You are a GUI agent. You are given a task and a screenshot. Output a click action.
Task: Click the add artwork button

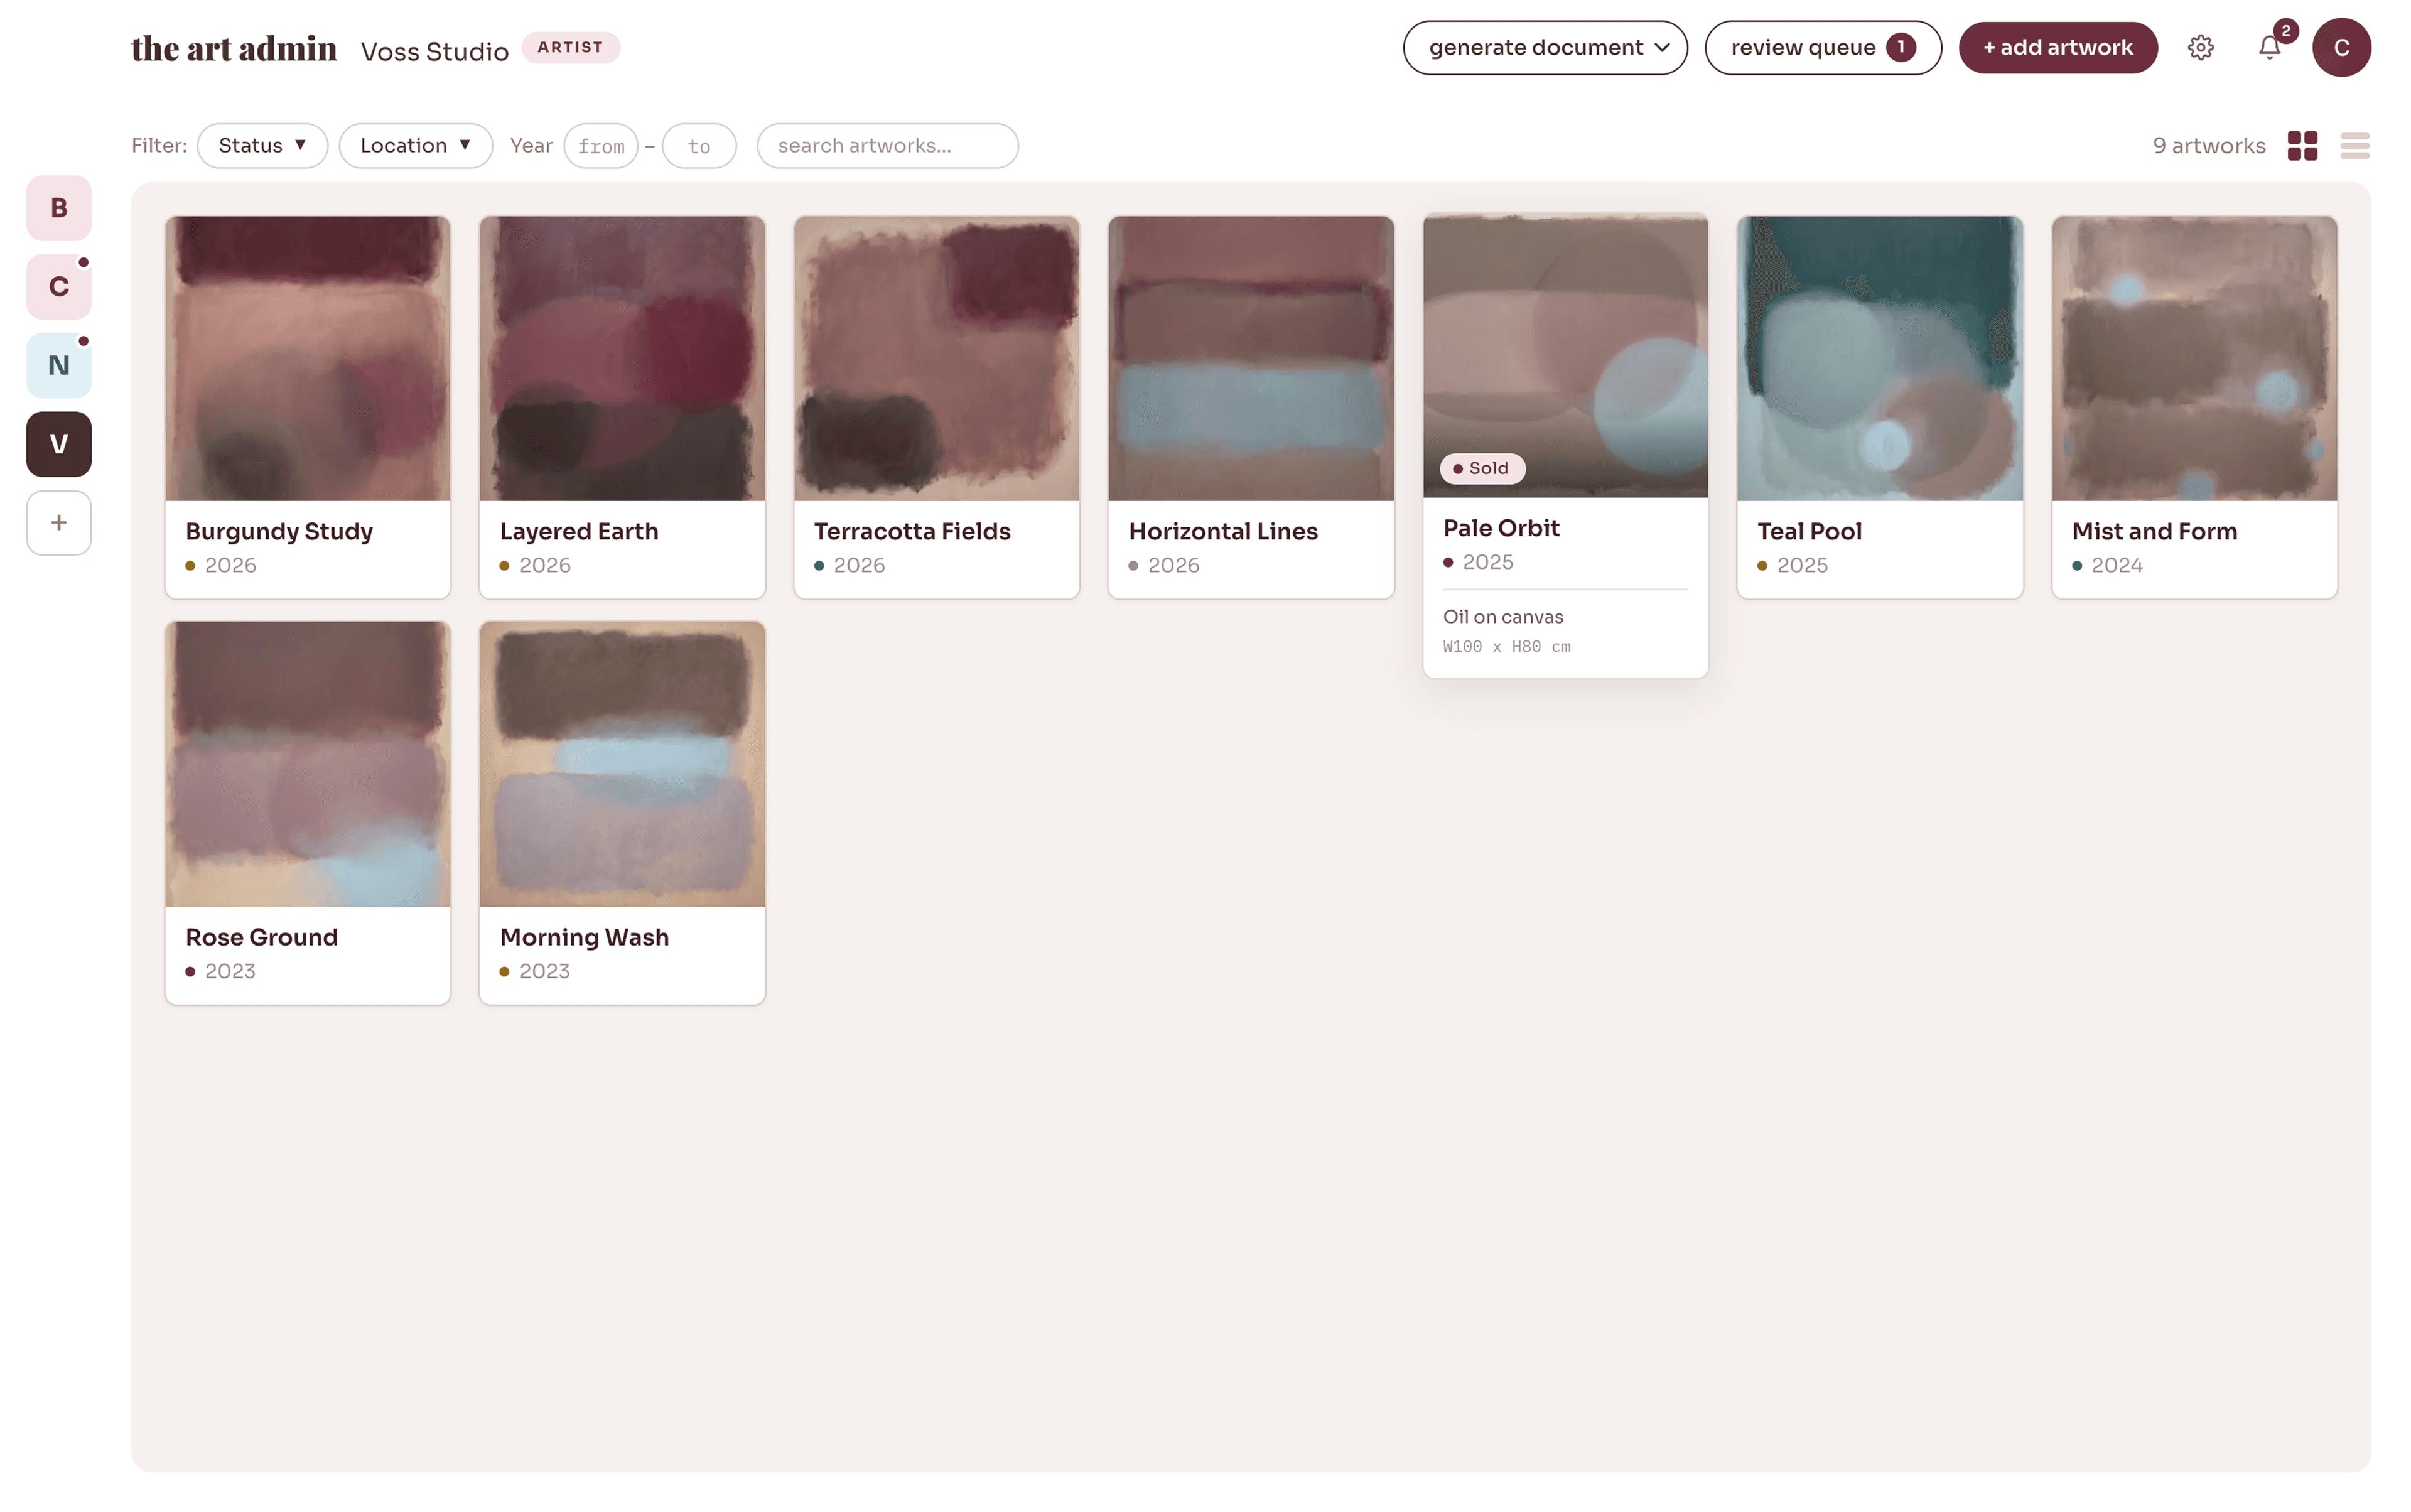pyautogui.click(x=2057, y=47)
